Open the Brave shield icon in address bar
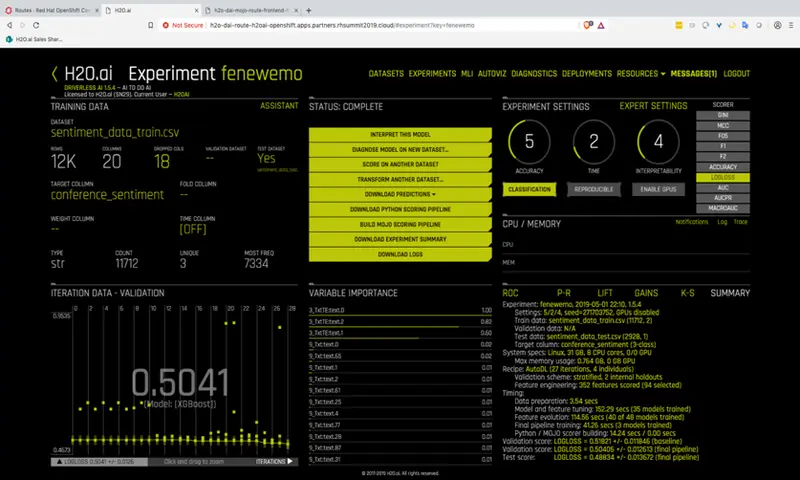The height and width of the screenshot is (480, 800). pyautogui.click(x=588, y=24)
